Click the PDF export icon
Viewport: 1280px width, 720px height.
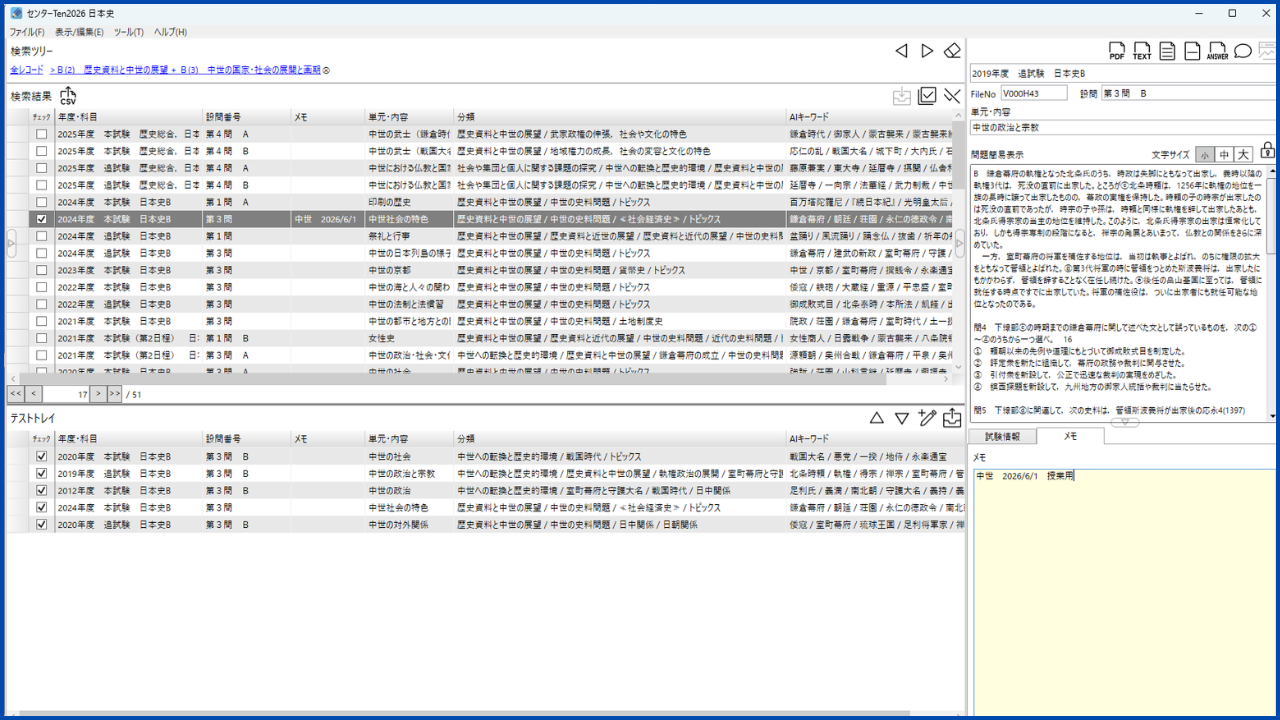(1117, 52)
